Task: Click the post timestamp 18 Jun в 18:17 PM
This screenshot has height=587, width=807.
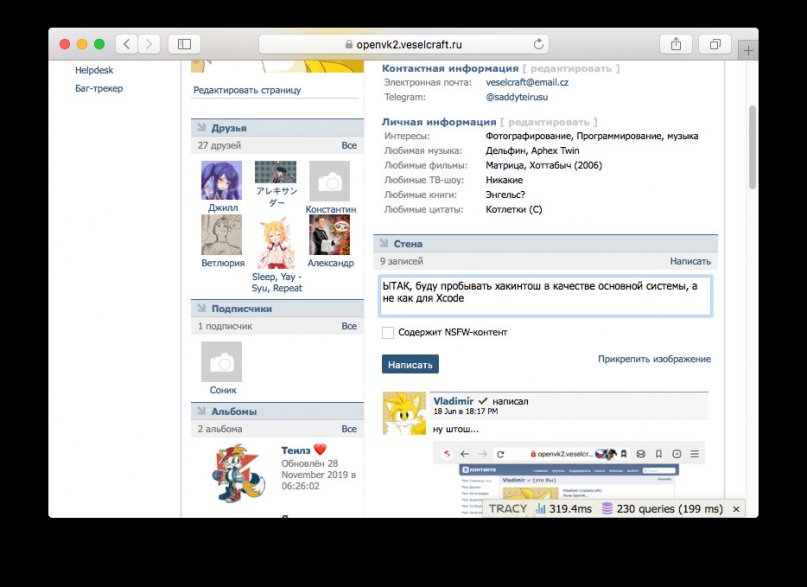Action: click(x=465, y=412)
